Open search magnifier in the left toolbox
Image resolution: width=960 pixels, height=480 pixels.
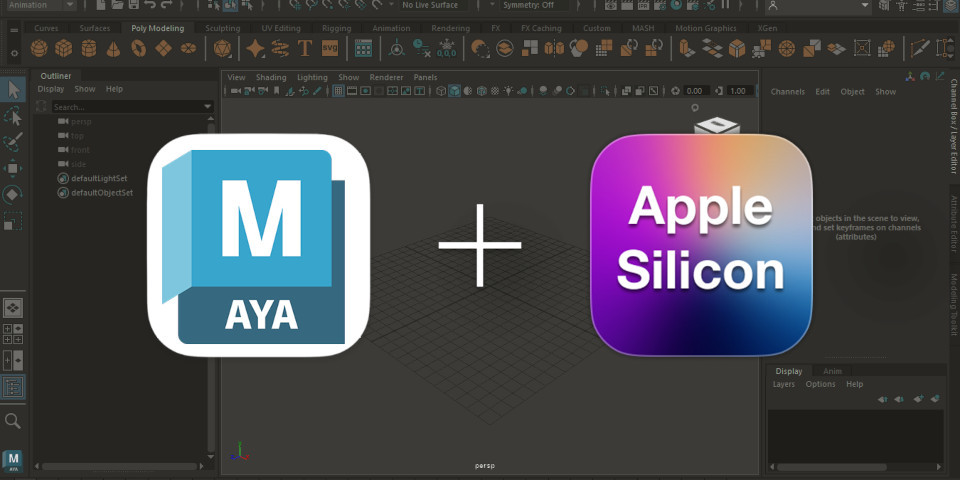[13, 421]
